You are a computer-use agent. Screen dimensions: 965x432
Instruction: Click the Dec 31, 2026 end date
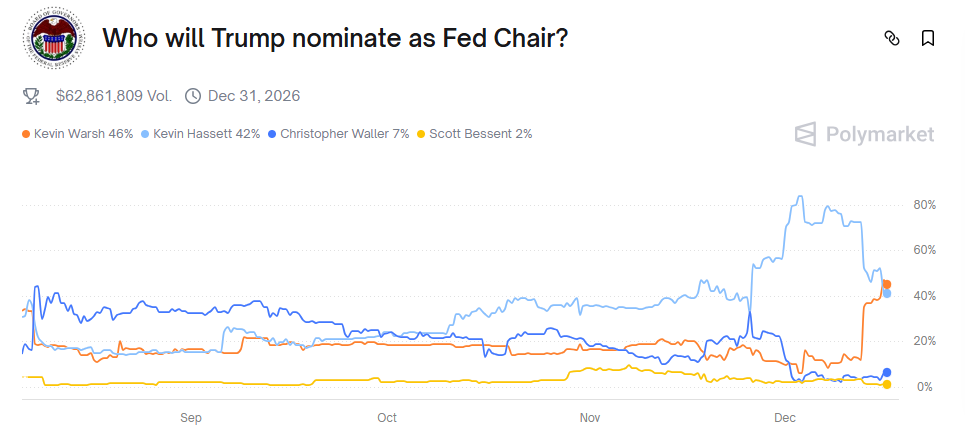(254, 96)
